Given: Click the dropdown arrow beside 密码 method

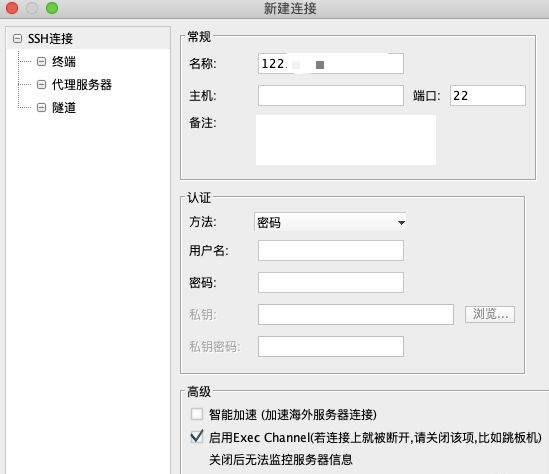Looking at the screenshot, I should click(401, 223).
